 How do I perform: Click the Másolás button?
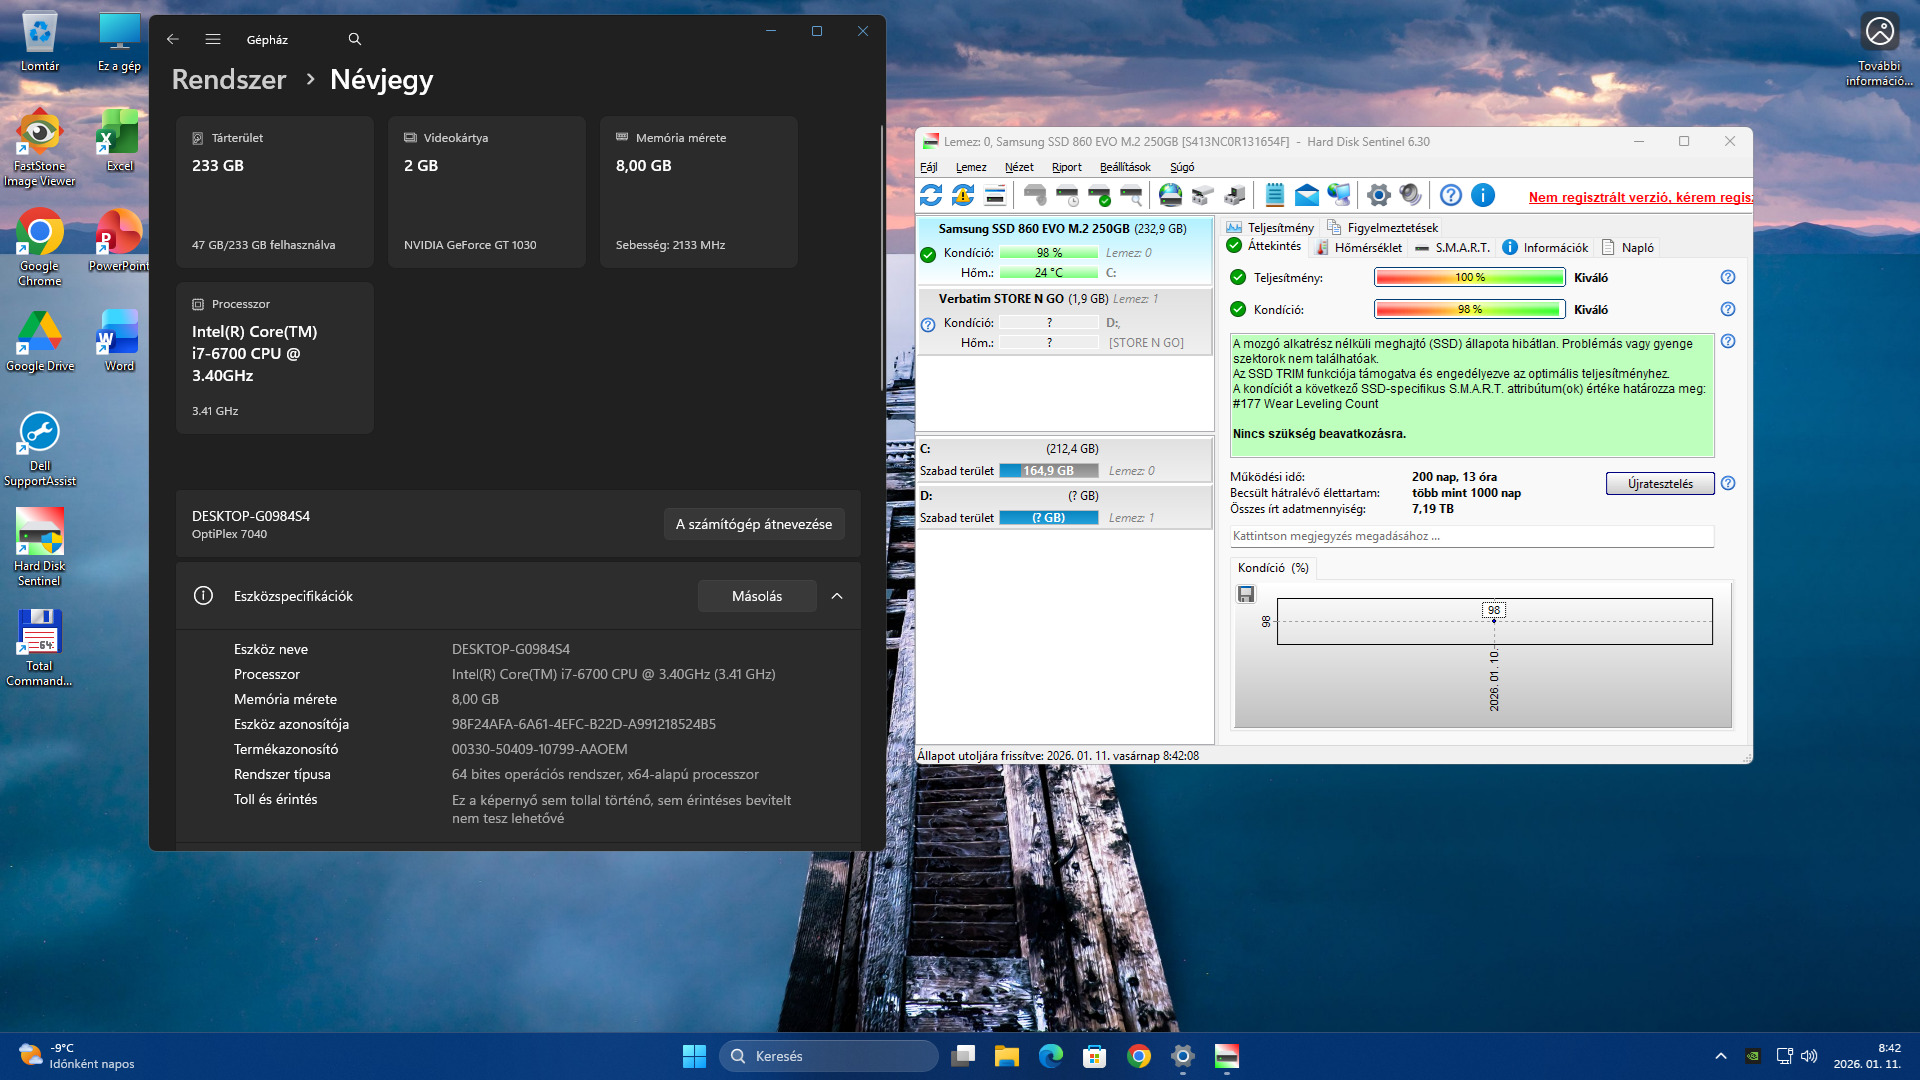pos(756,596)
